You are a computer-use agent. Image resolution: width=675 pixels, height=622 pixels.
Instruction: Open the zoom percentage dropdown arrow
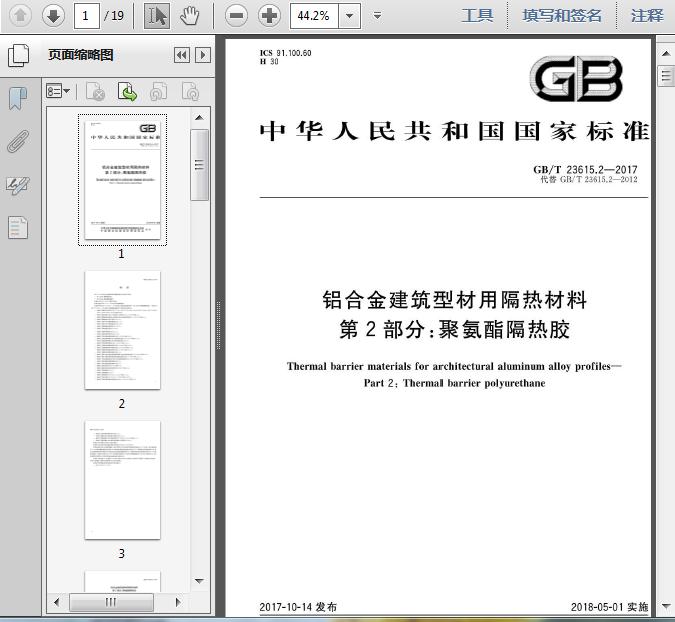click(x=350, y=16)
